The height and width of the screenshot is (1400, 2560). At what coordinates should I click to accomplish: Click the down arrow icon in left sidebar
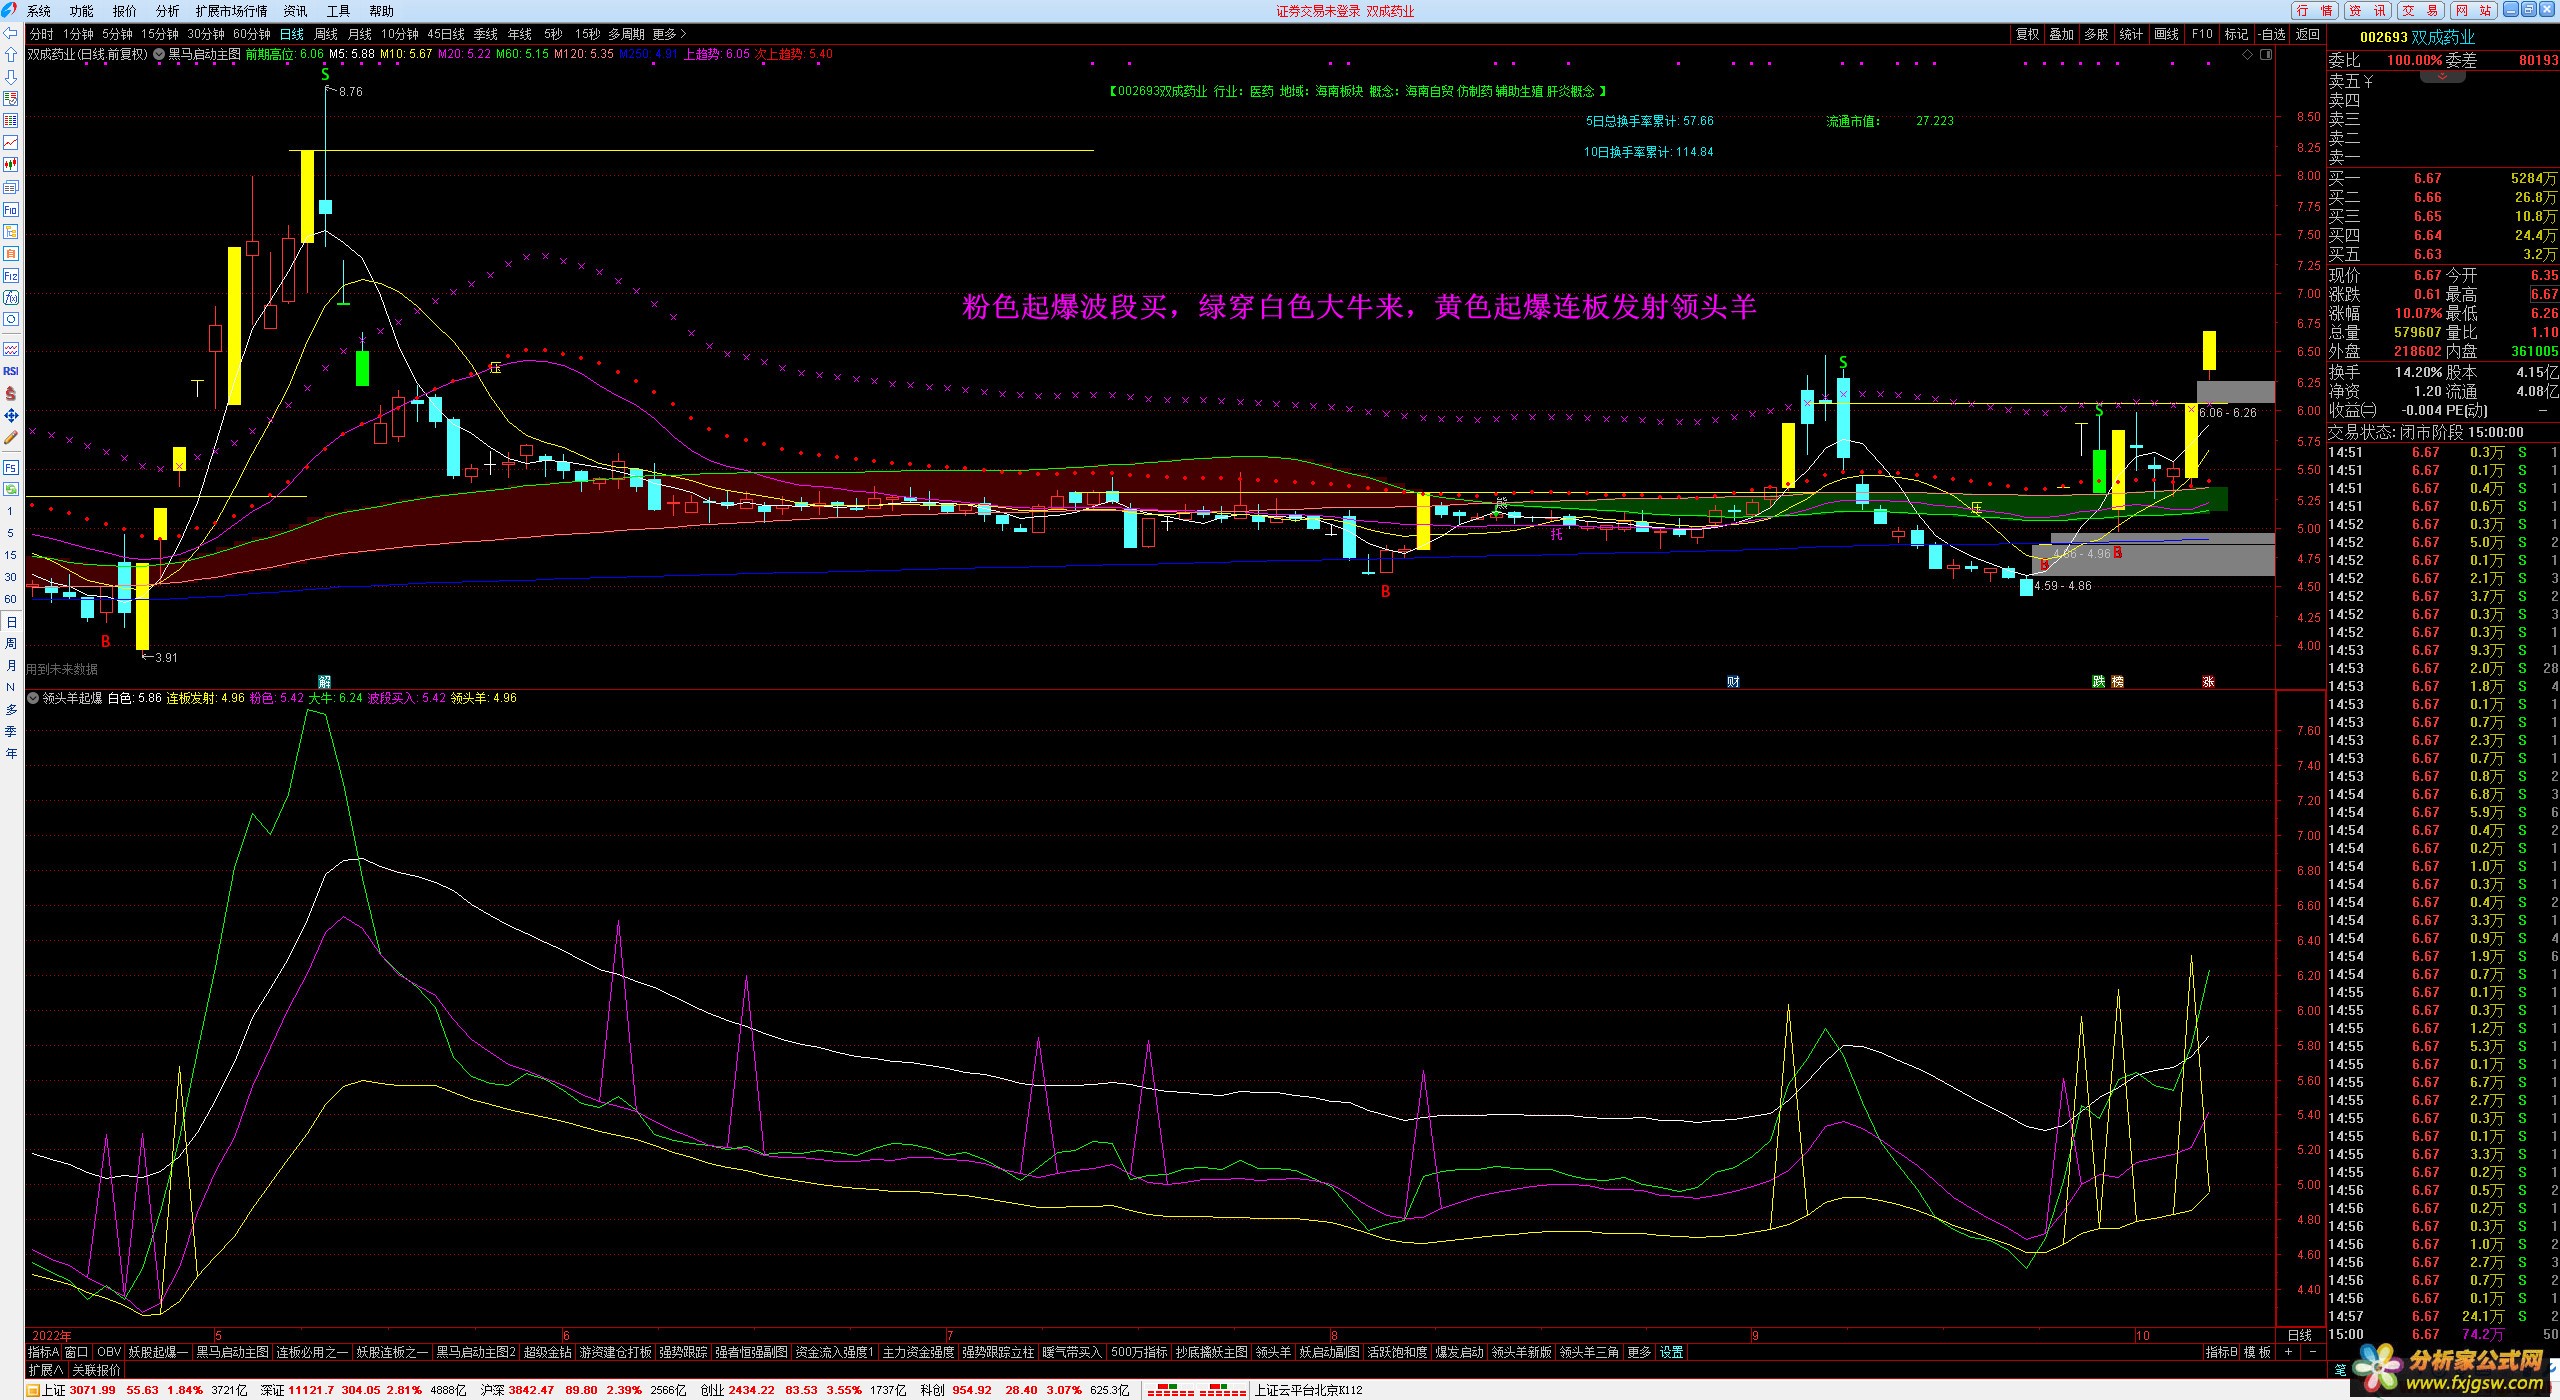(11, 77)
